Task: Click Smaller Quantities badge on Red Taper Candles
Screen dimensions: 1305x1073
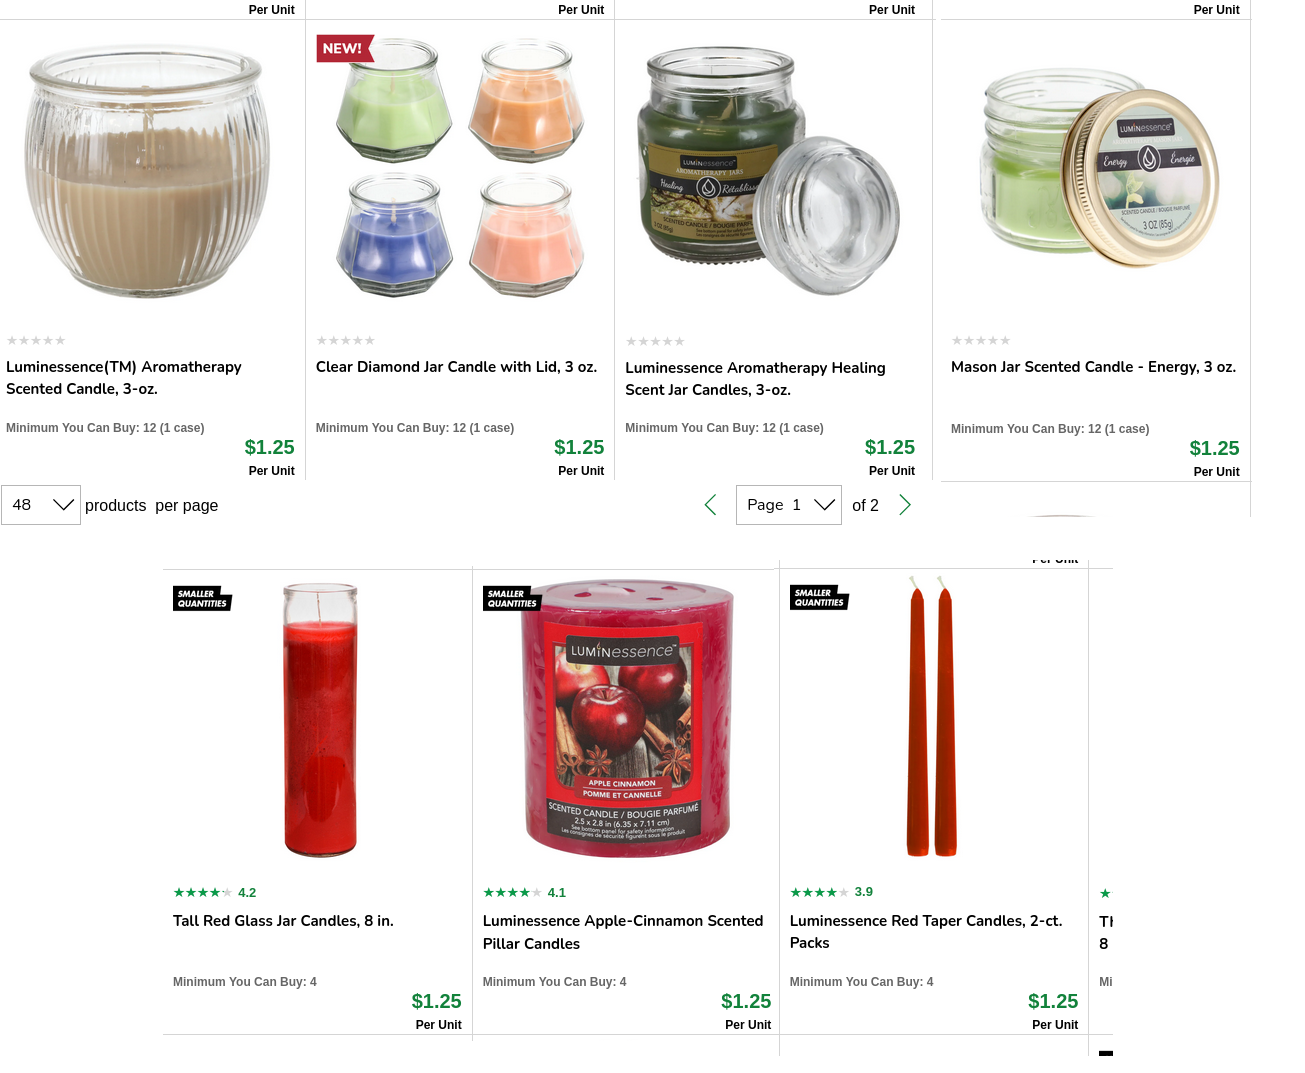Action: point(819,597)
